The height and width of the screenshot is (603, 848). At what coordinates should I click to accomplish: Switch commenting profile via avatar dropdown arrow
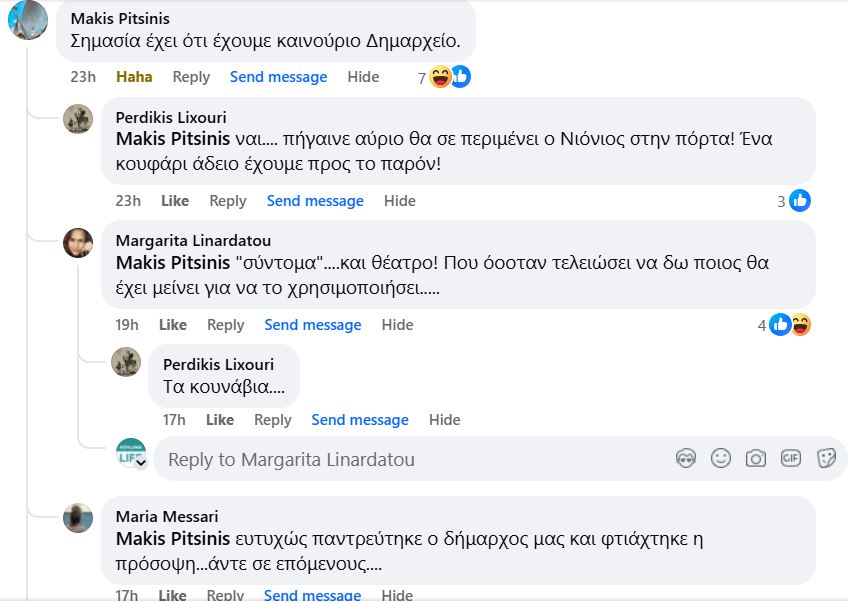pos(141,464)
